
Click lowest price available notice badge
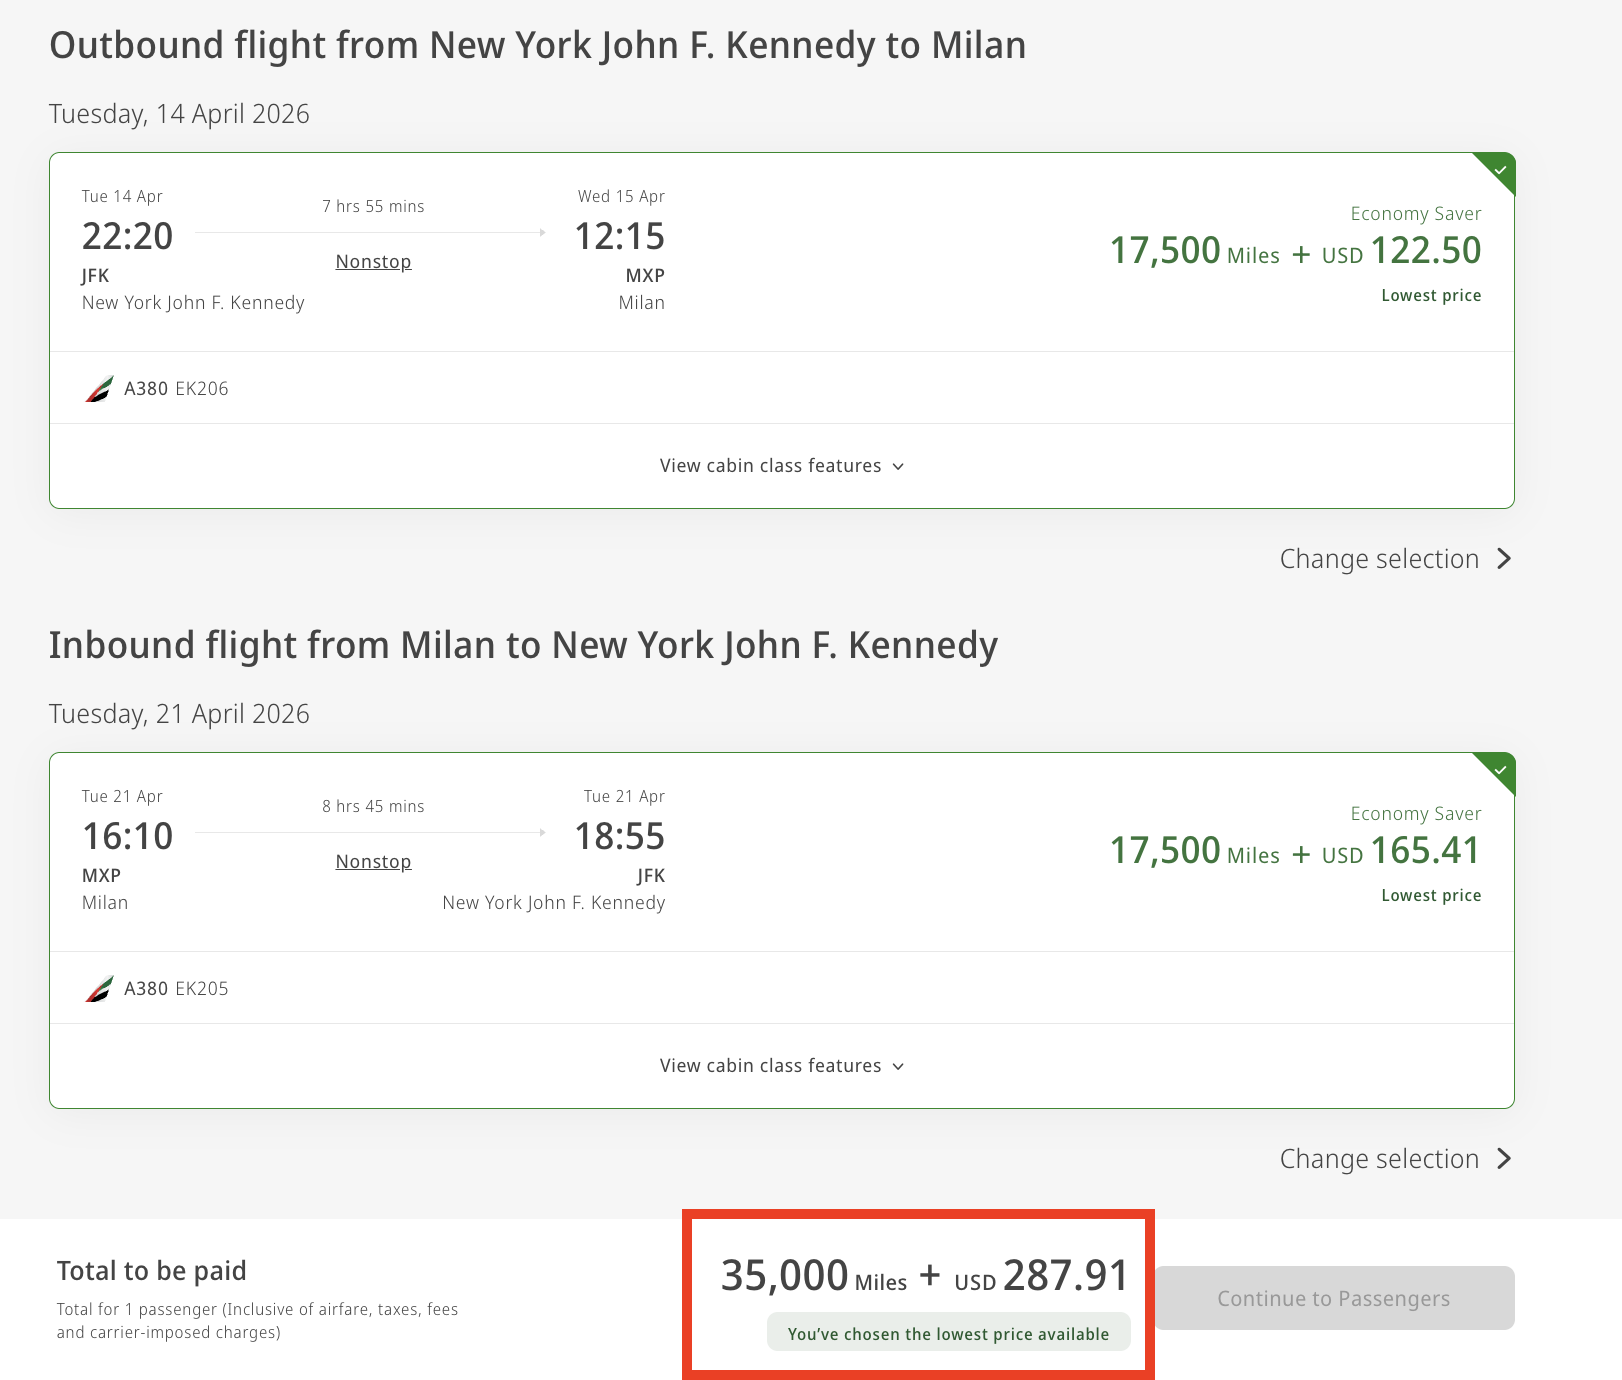point(948,1334)
